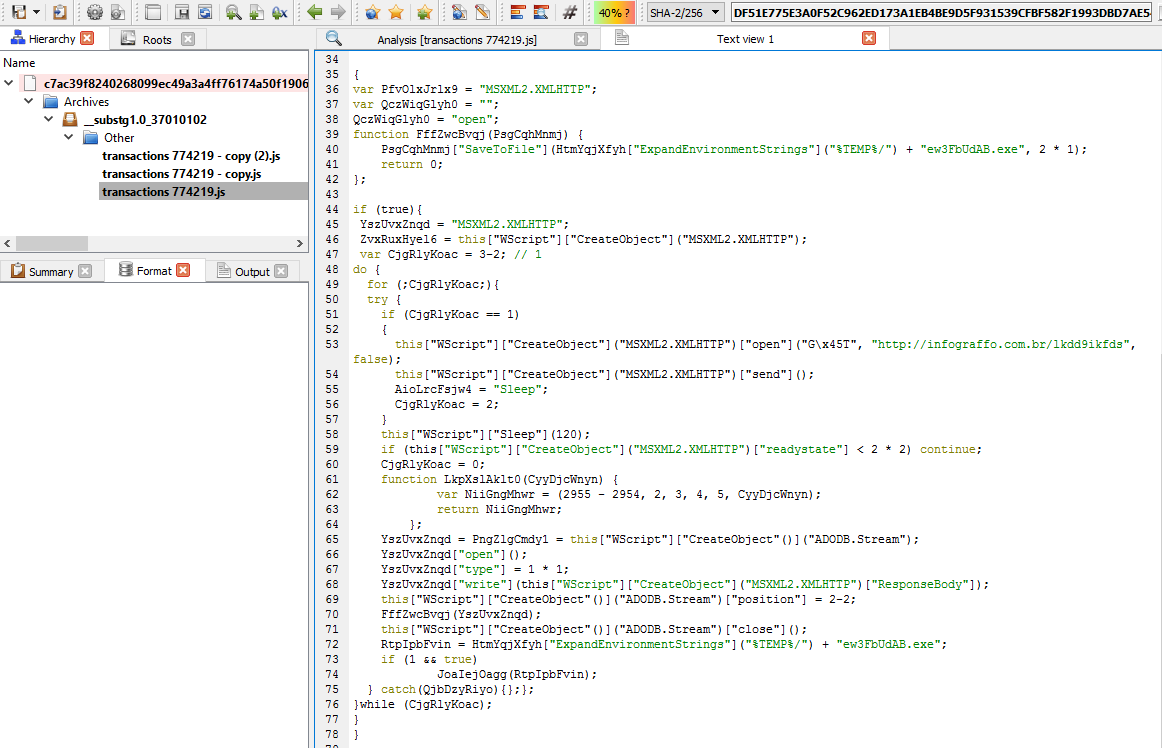Image resolution: width=1162 pixels, height=748 pixels.
Task: Open the SHA-2/256 hash algorithm dropdown
Action: coord(684,13)
